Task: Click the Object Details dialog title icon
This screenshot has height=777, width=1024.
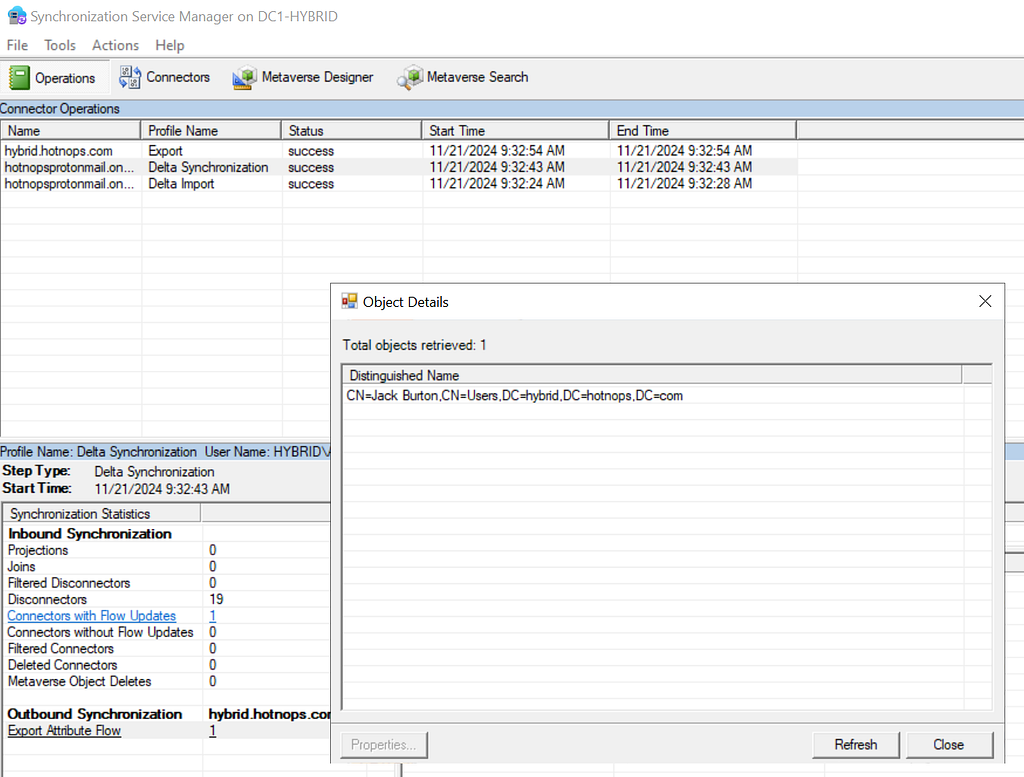Action: tap(349, 301)
